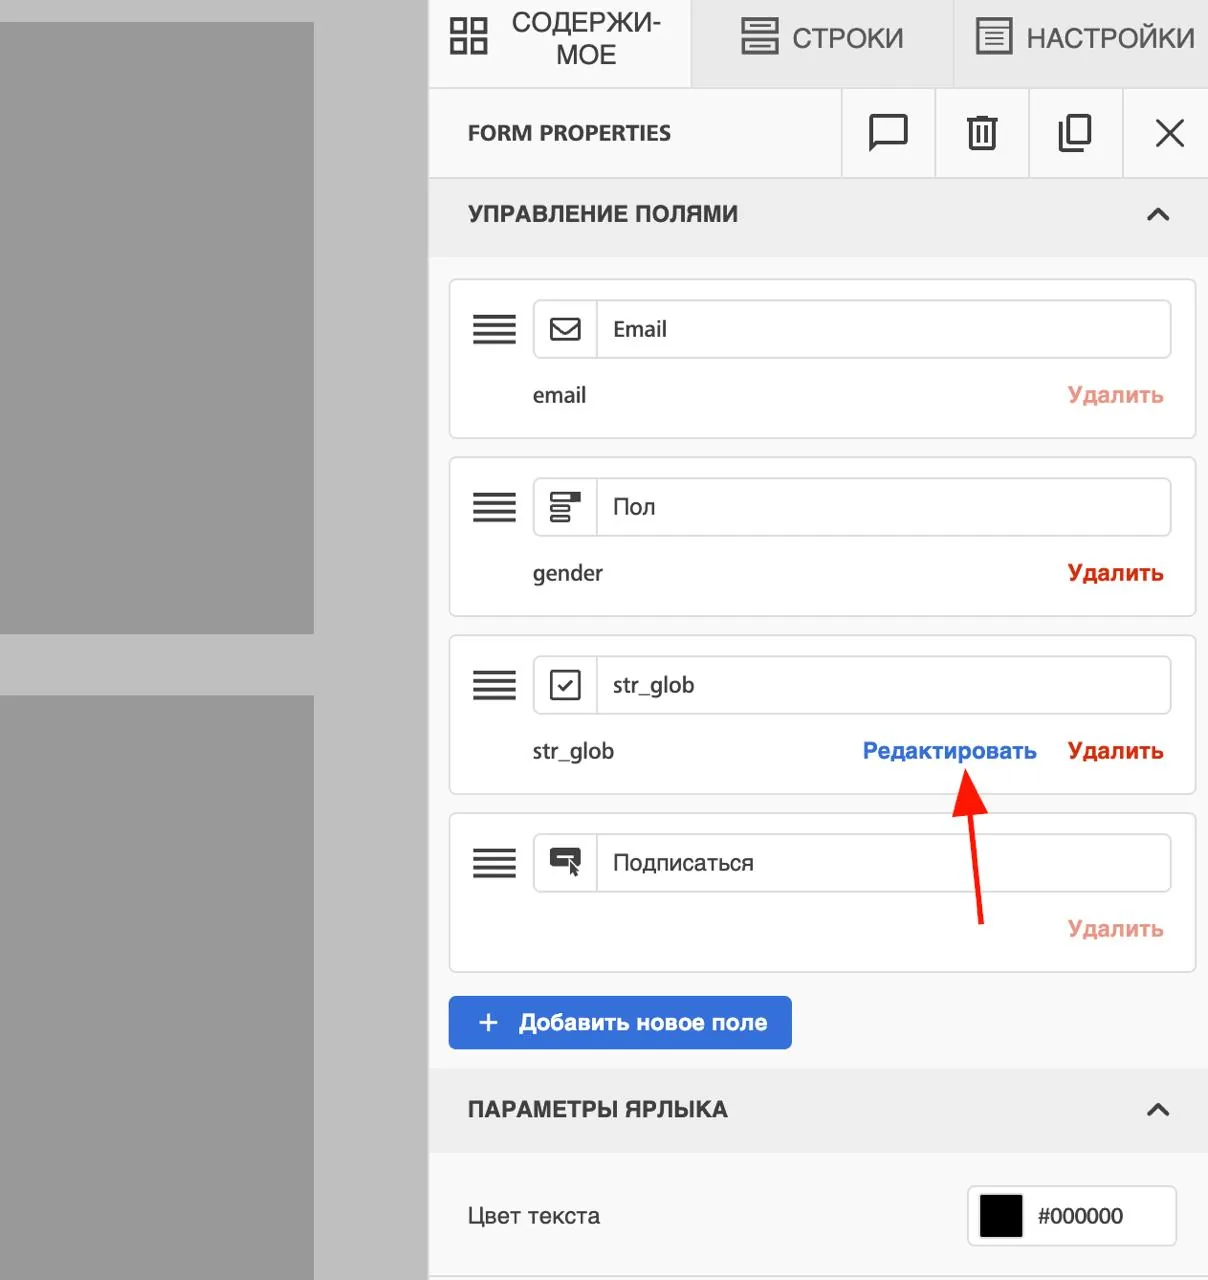Collapse the Управление полями section

(1158, 214)
